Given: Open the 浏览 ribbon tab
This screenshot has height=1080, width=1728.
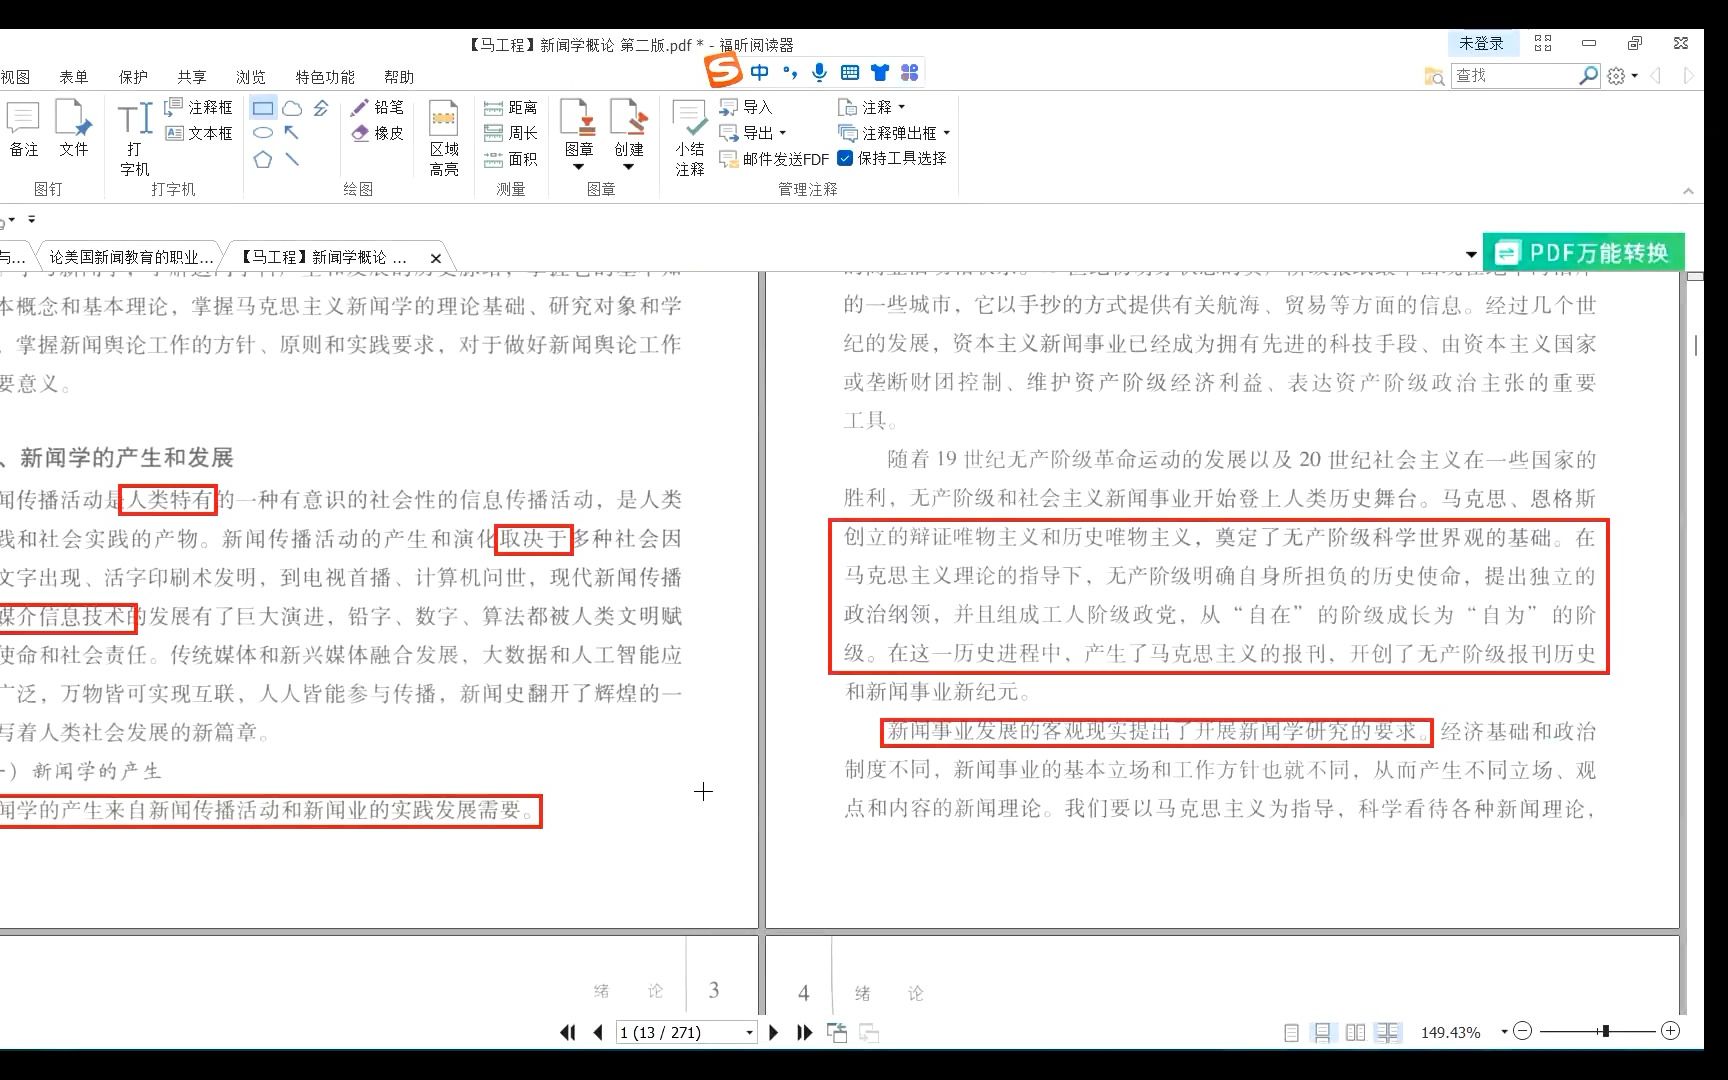Looking at the screenshot, I should (x=251, y=77).
